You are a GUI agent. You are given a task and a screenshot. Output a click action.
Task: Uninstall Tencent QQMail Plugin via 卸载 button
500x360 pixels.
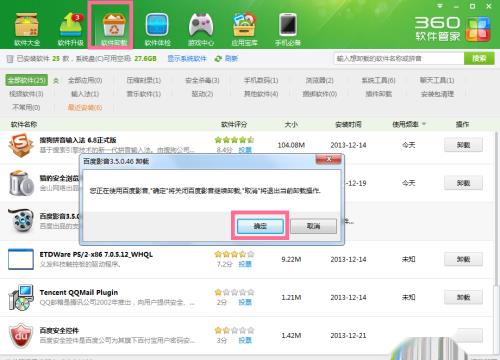point(463,297)
